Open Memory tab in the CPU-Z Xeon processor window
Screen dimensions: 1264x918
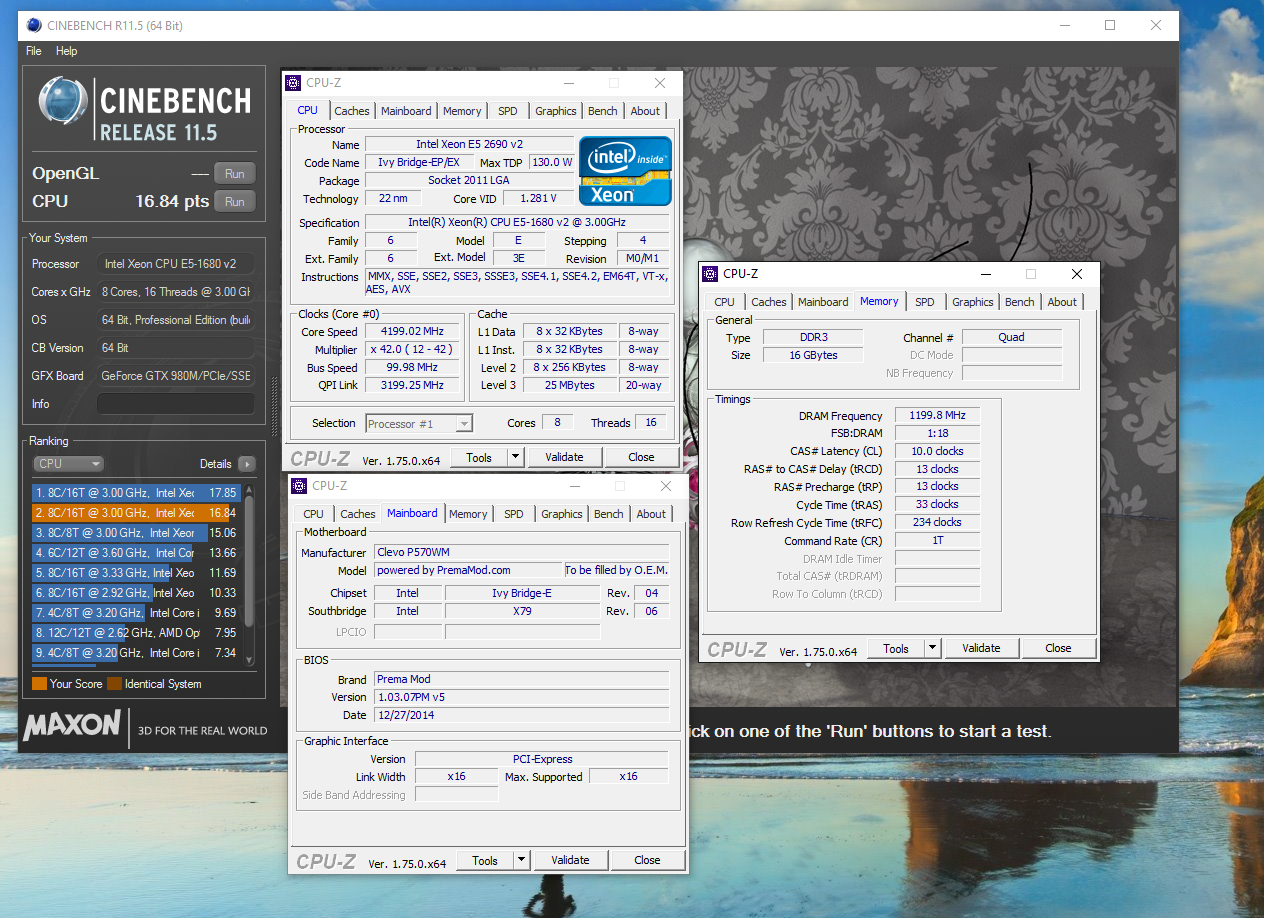pyautogui.click(x=462, y=111)
